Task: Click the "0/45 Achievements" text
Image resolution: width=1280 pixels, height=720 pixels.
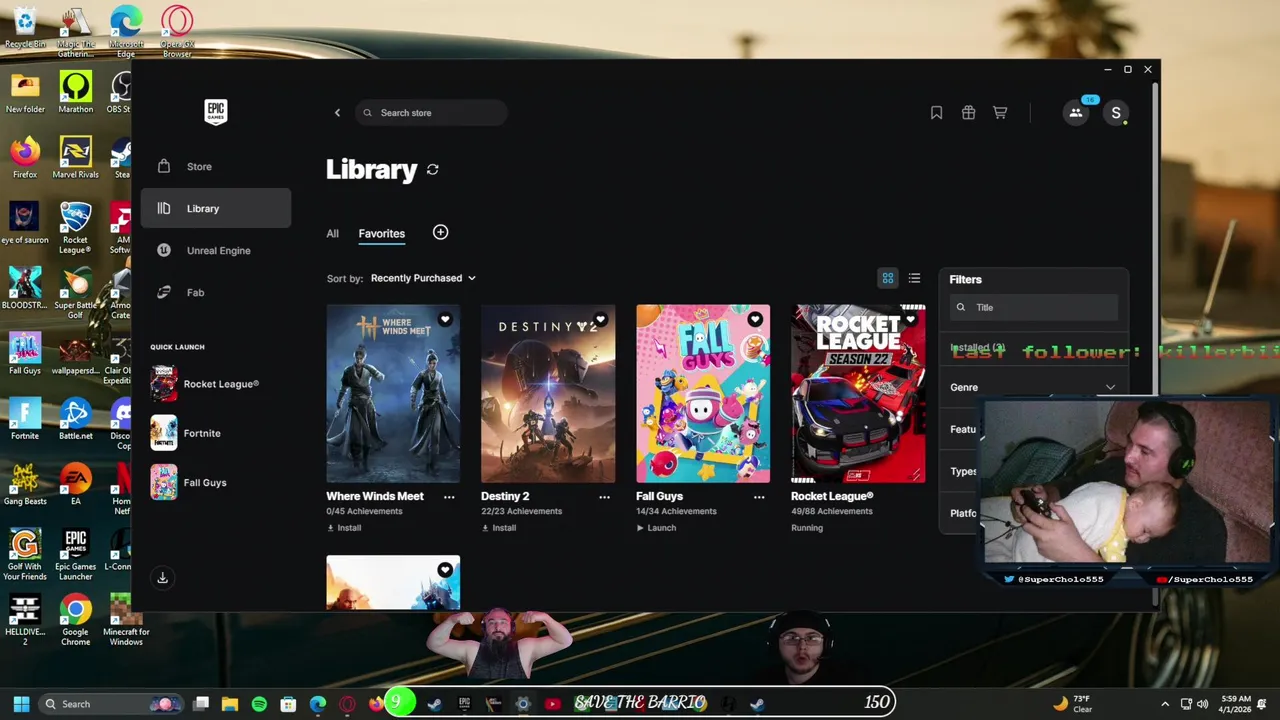Action: [364, 511]
